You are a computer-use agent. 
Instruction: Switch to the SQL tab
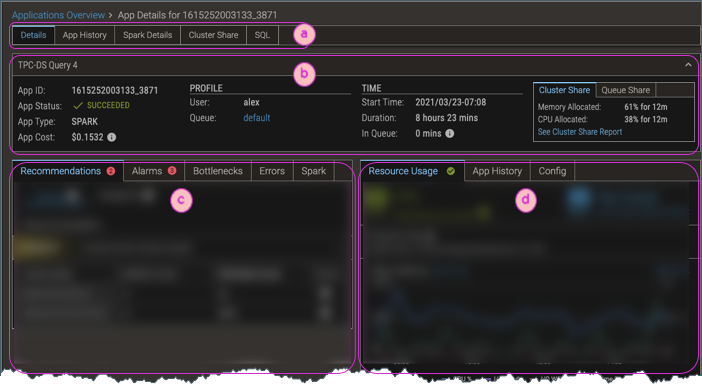[262, 35]
